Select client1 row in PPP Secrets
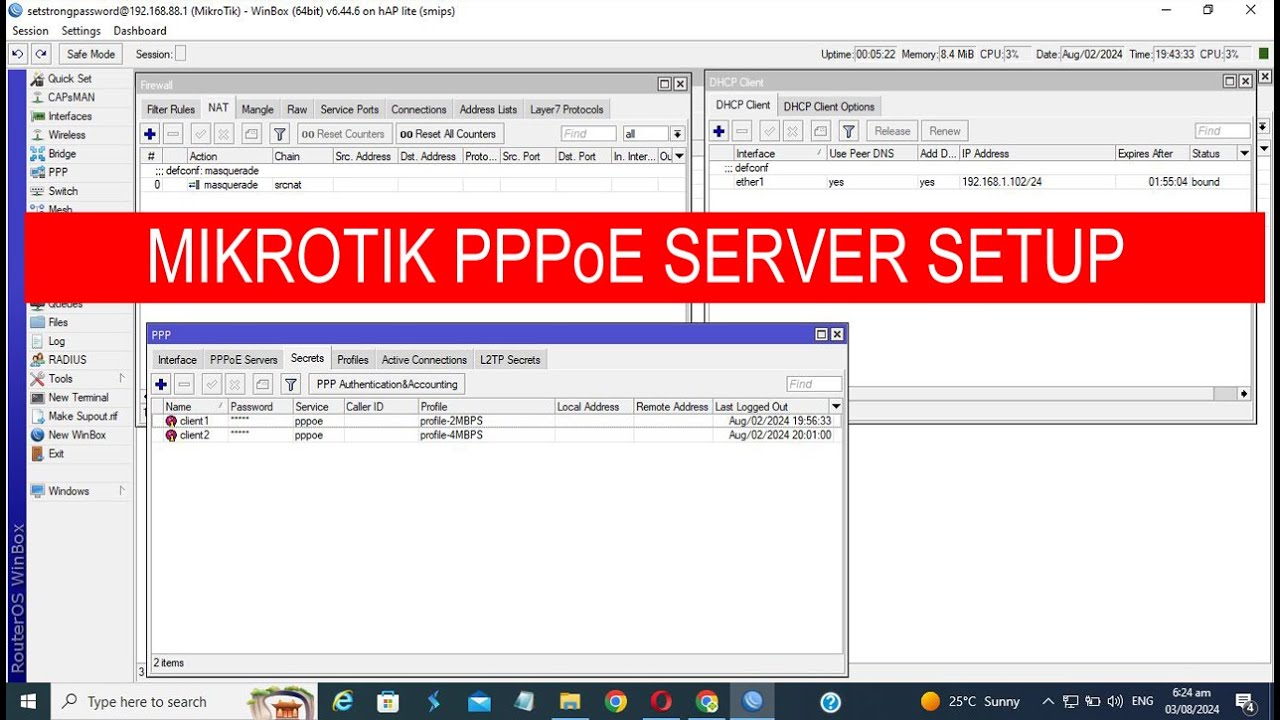This screenshot has width=1280, height=720. click(496, 421)
